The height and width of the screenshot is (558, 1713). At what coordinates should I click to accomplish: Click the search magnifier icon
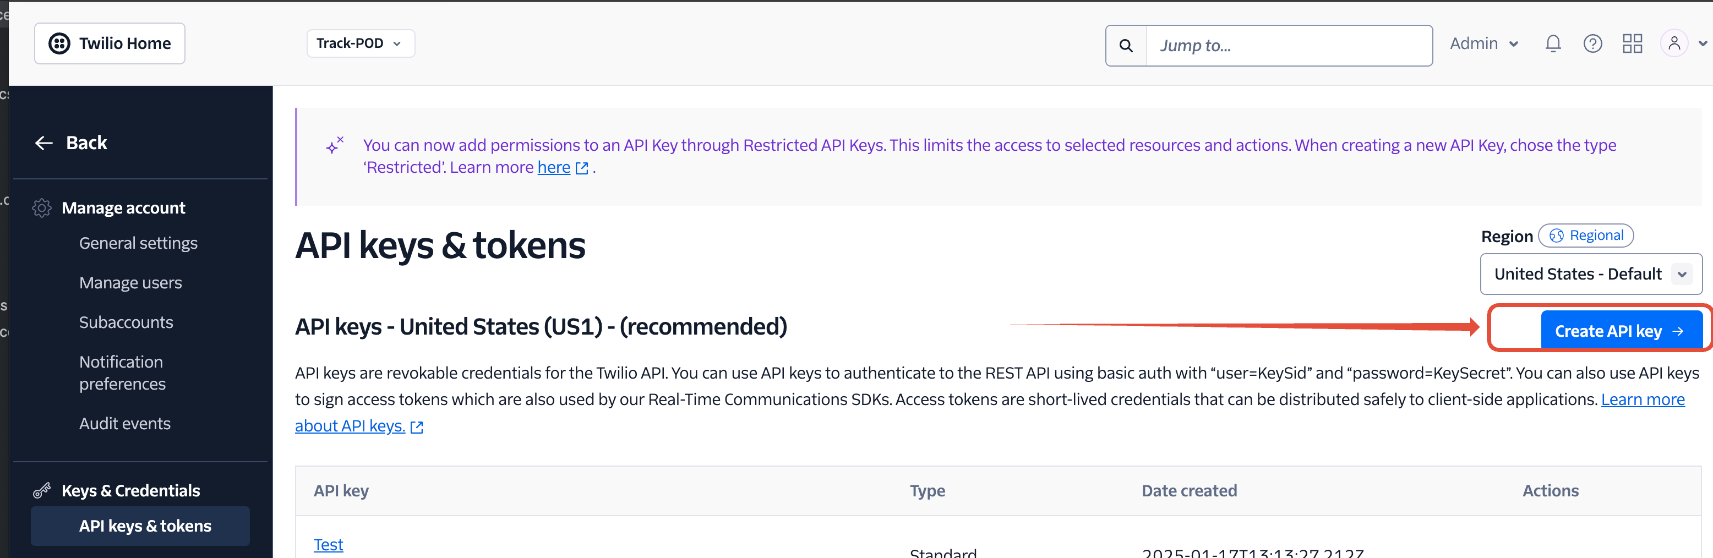click(x=1126, y=46)
